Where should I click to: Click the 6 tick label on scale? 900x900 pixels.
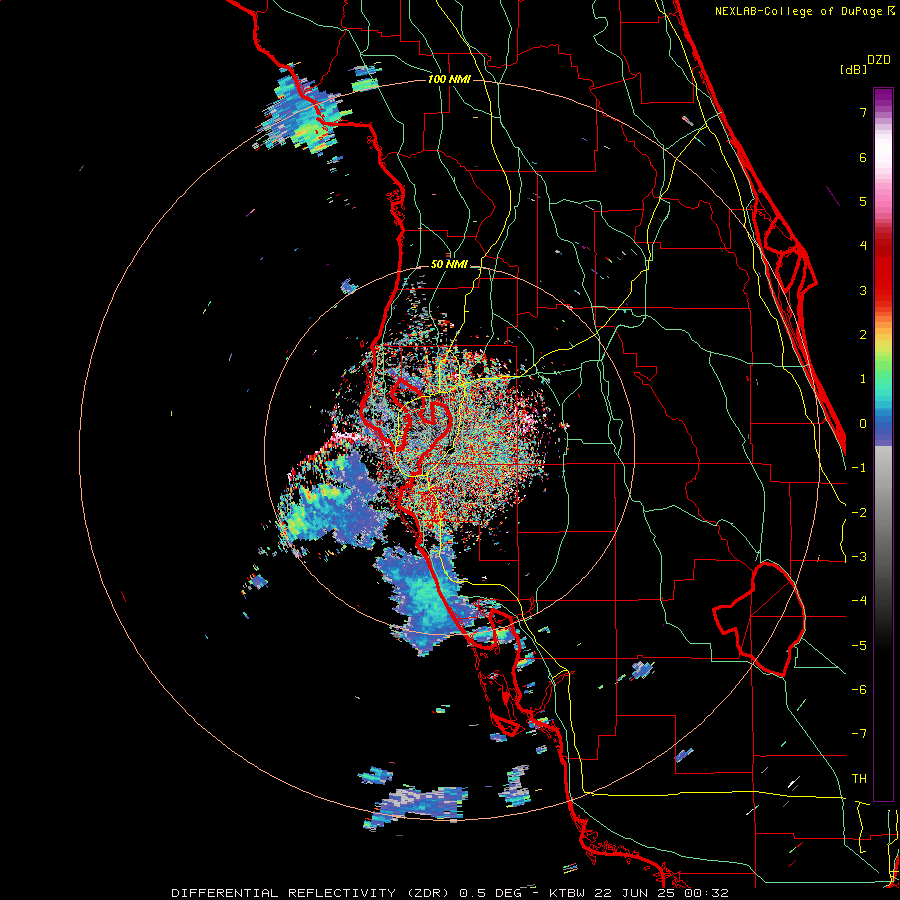pos(863,157)
